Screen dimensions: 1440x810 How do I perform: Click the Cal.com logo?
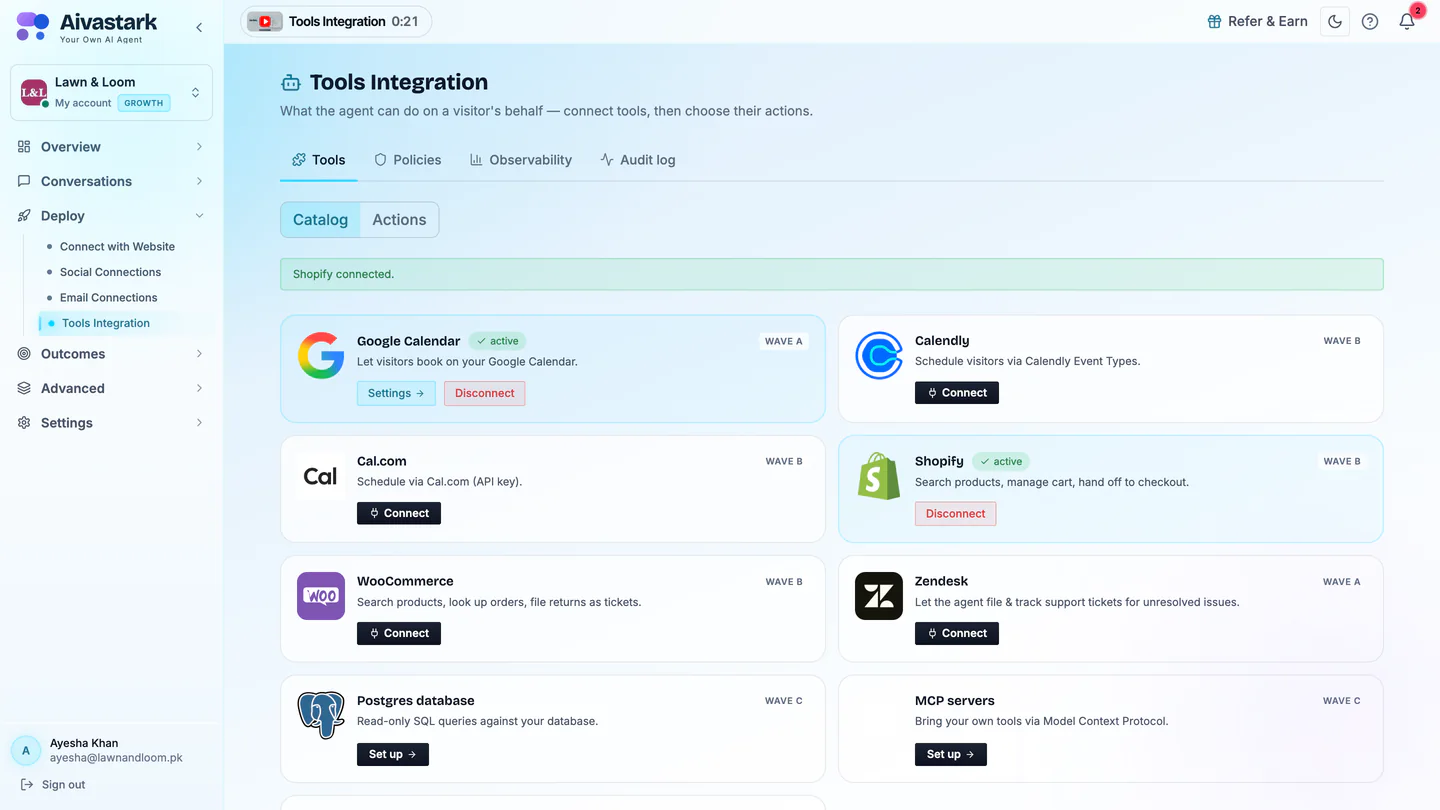coord(321,476)
